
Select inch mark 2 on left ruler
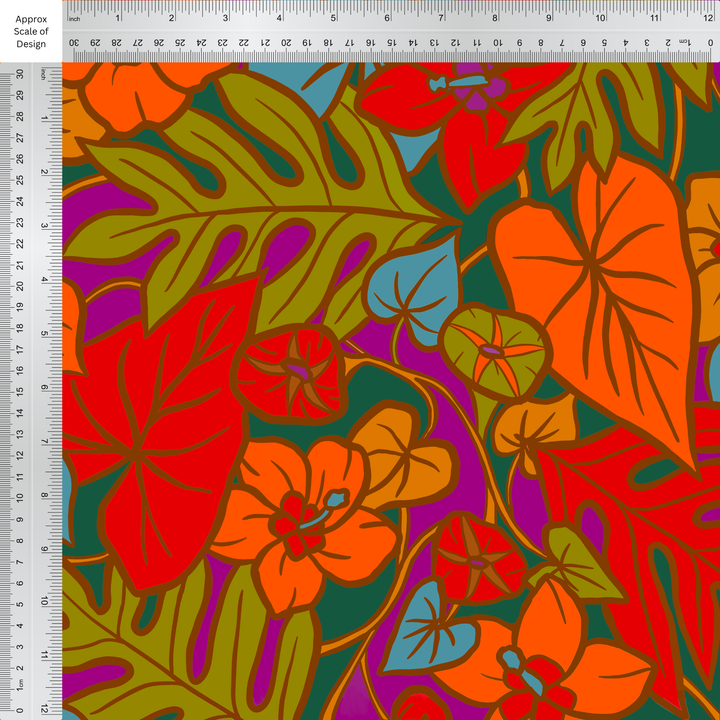[x=44, y=172]
